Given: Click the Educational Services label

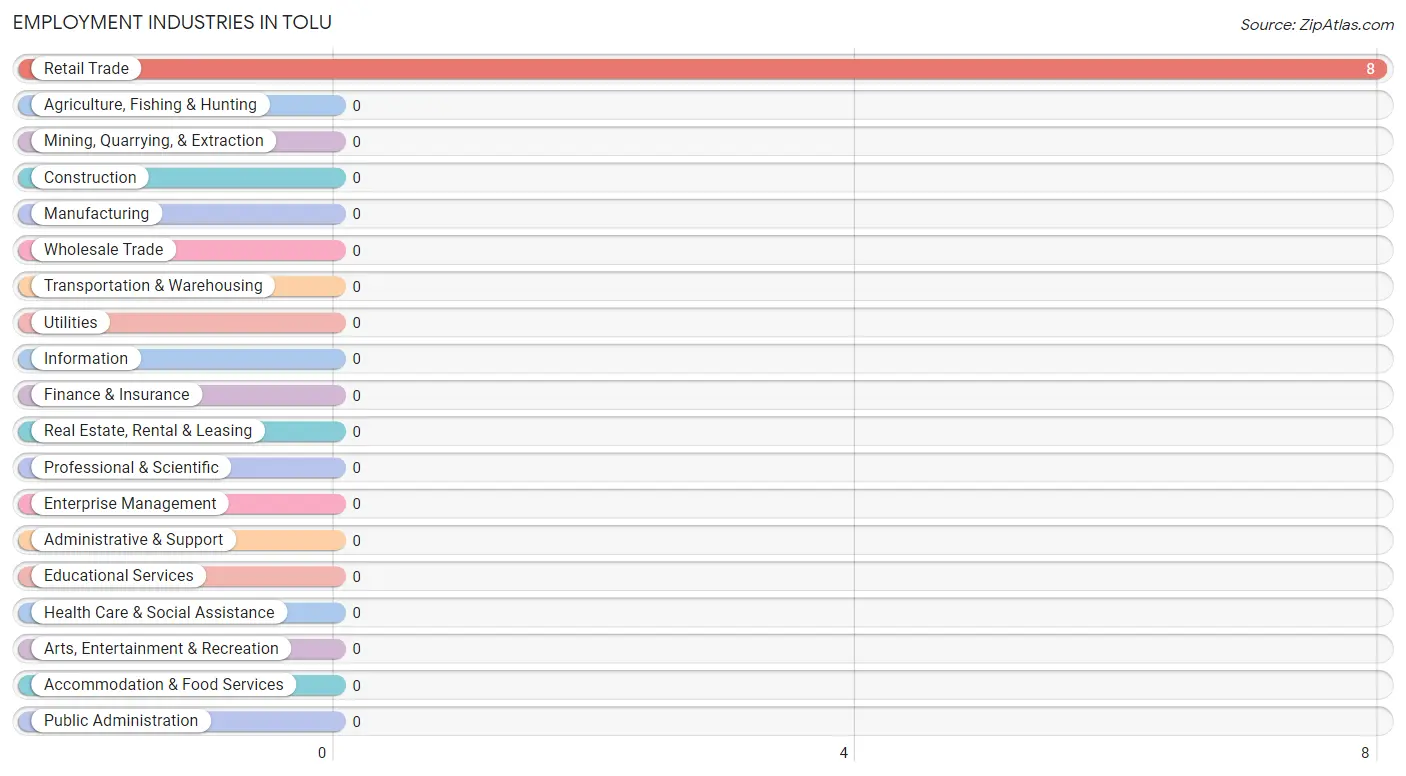Looking at the screenshot, I should coord(119,576).
